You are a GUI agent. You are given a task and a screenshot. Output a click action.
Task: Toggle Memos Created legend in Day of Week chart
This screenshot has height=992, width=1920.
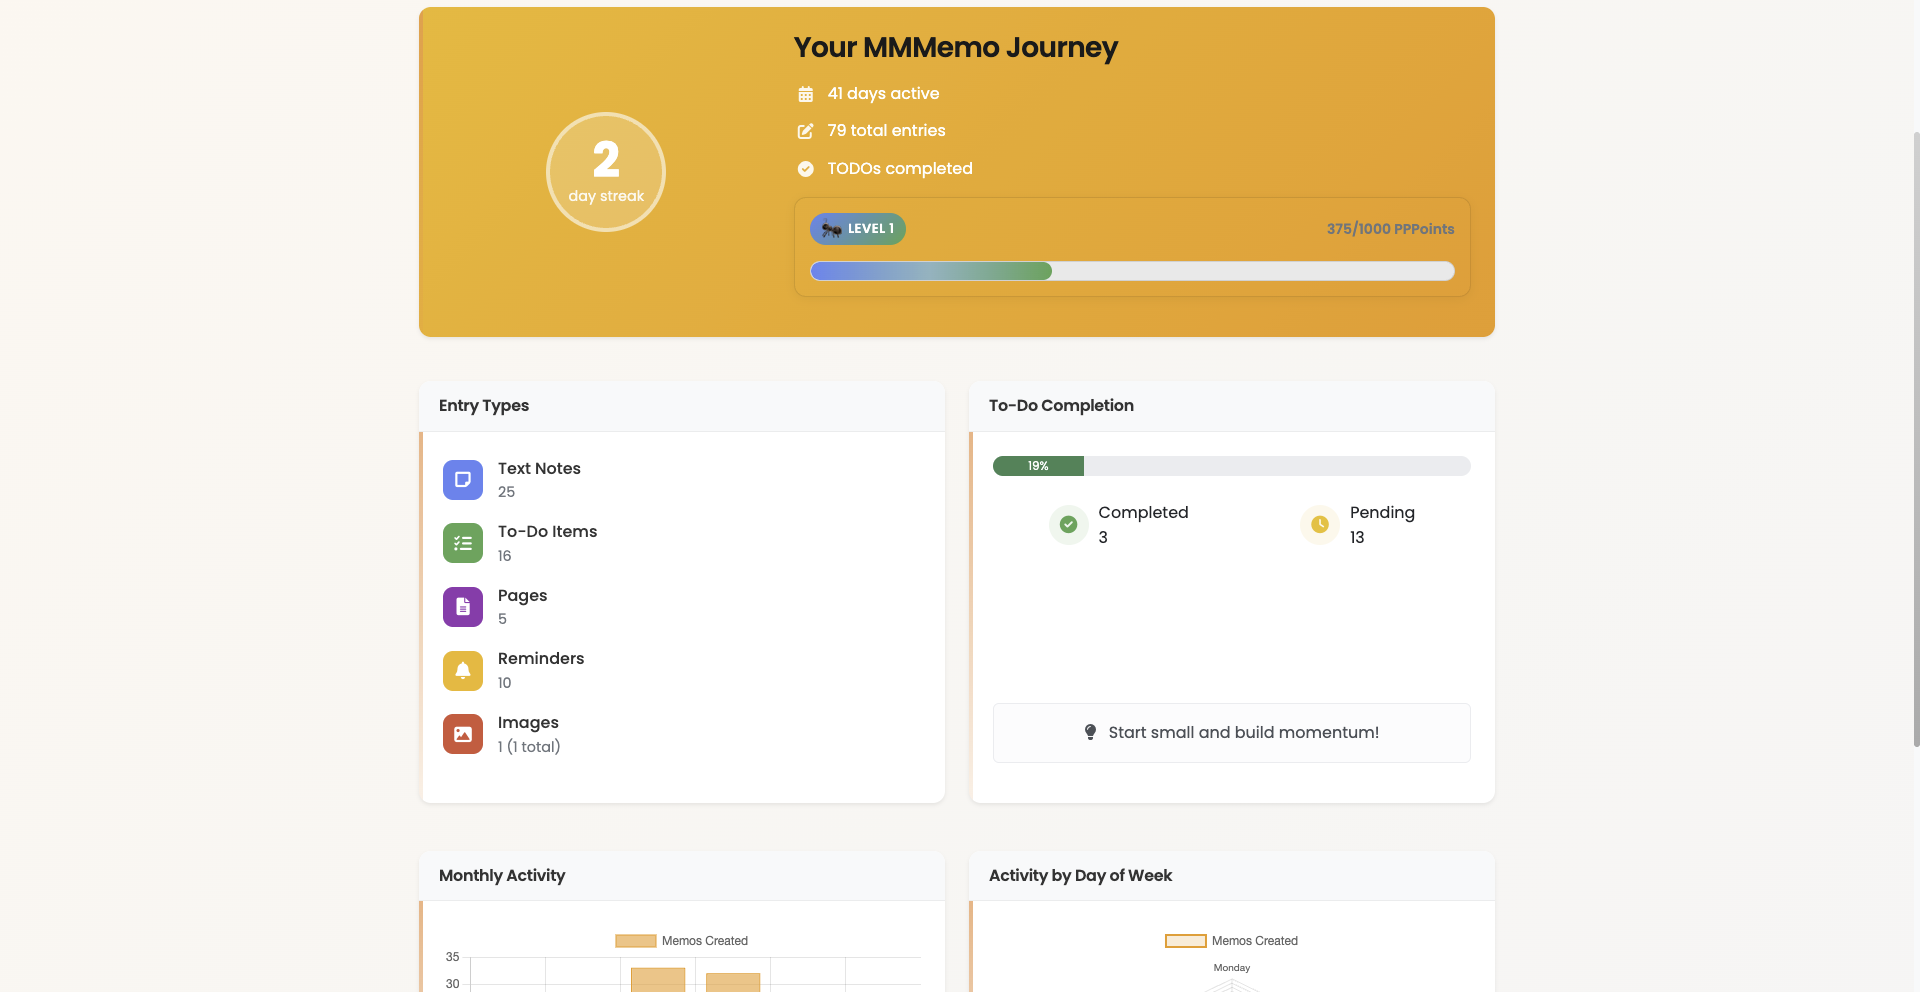pyautogui.click(x=1232, y=941)
